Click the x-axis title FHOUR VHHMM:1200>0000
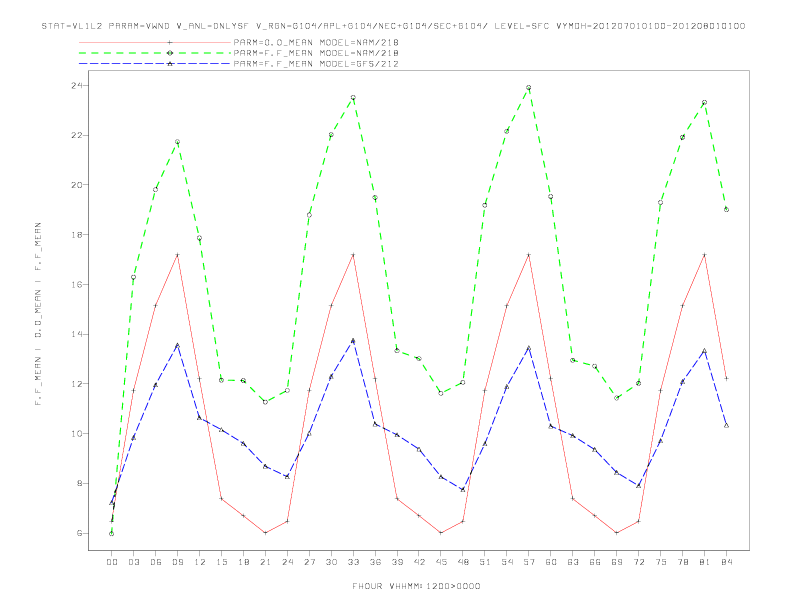Viewport: 792px width, 612px height. [416, 586]
